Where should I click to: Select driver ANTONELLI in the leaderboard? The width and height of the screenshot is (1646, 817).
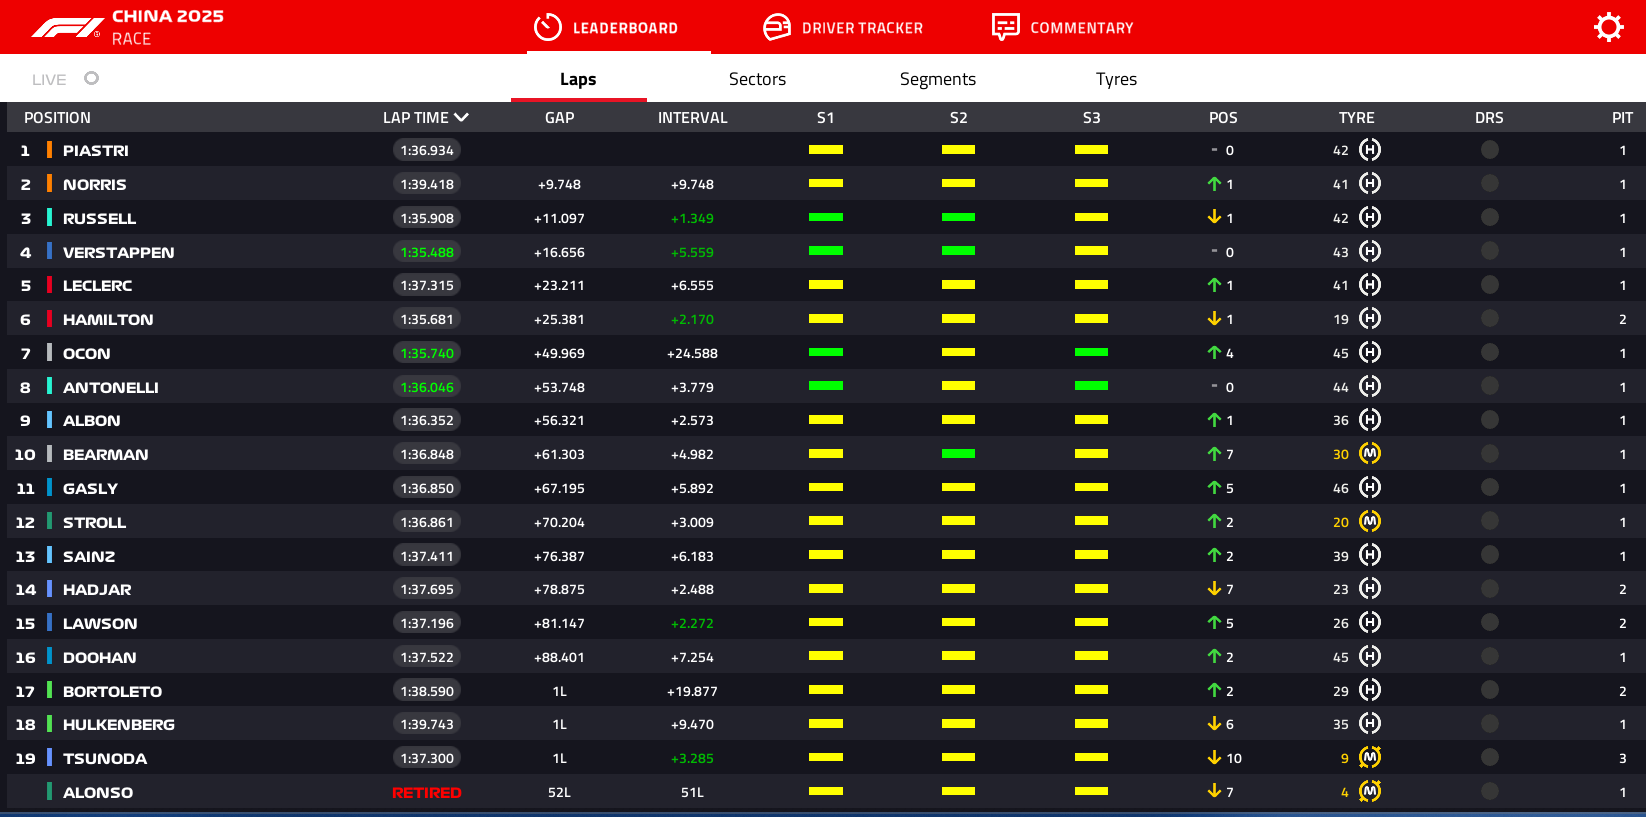tap(111, 388)
